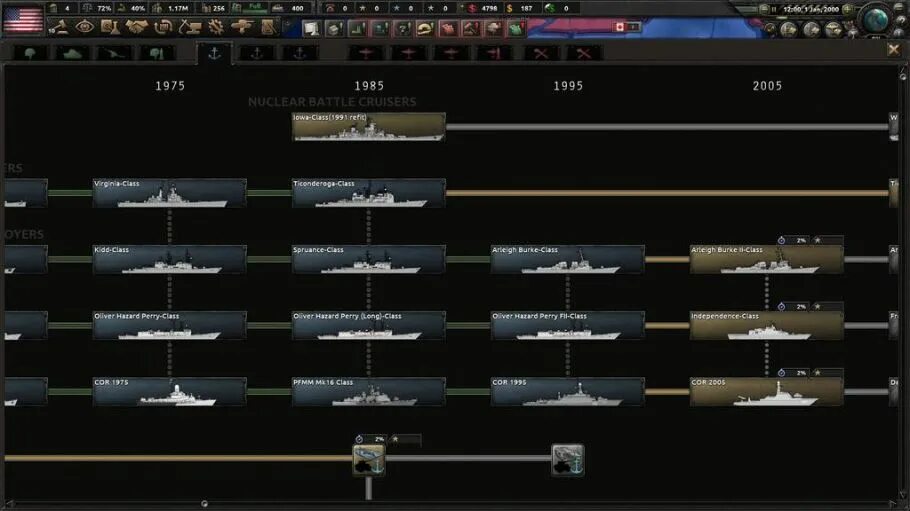Switch to the support equipment research tab

click(x=157, y=53)
